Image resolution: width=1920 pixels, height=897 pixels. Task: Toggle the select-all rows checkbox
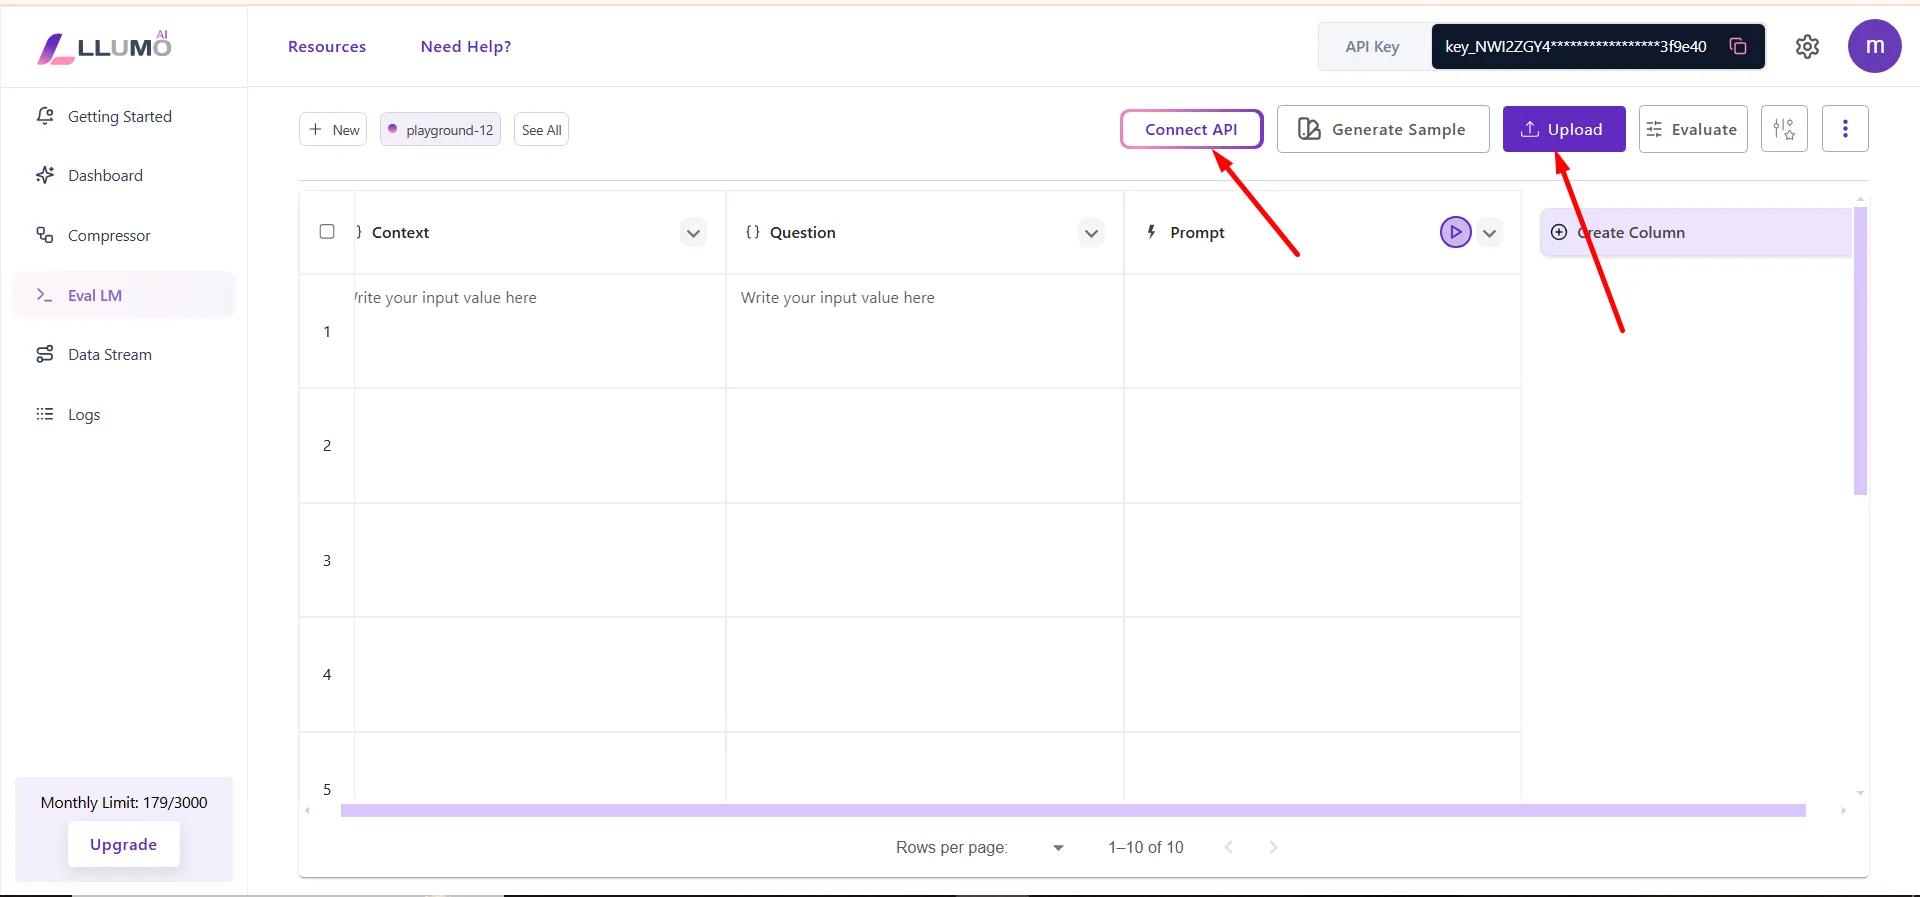327,232
